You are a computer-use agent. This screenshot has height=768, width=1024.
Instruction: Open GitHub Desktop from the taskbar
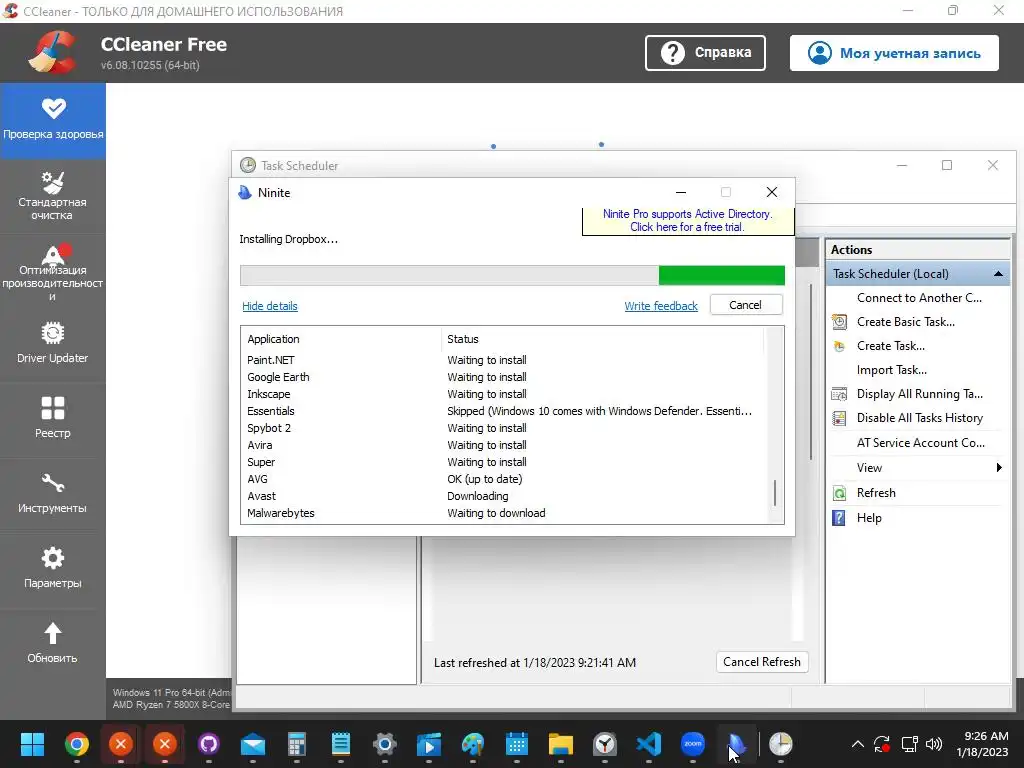(208, 744)
